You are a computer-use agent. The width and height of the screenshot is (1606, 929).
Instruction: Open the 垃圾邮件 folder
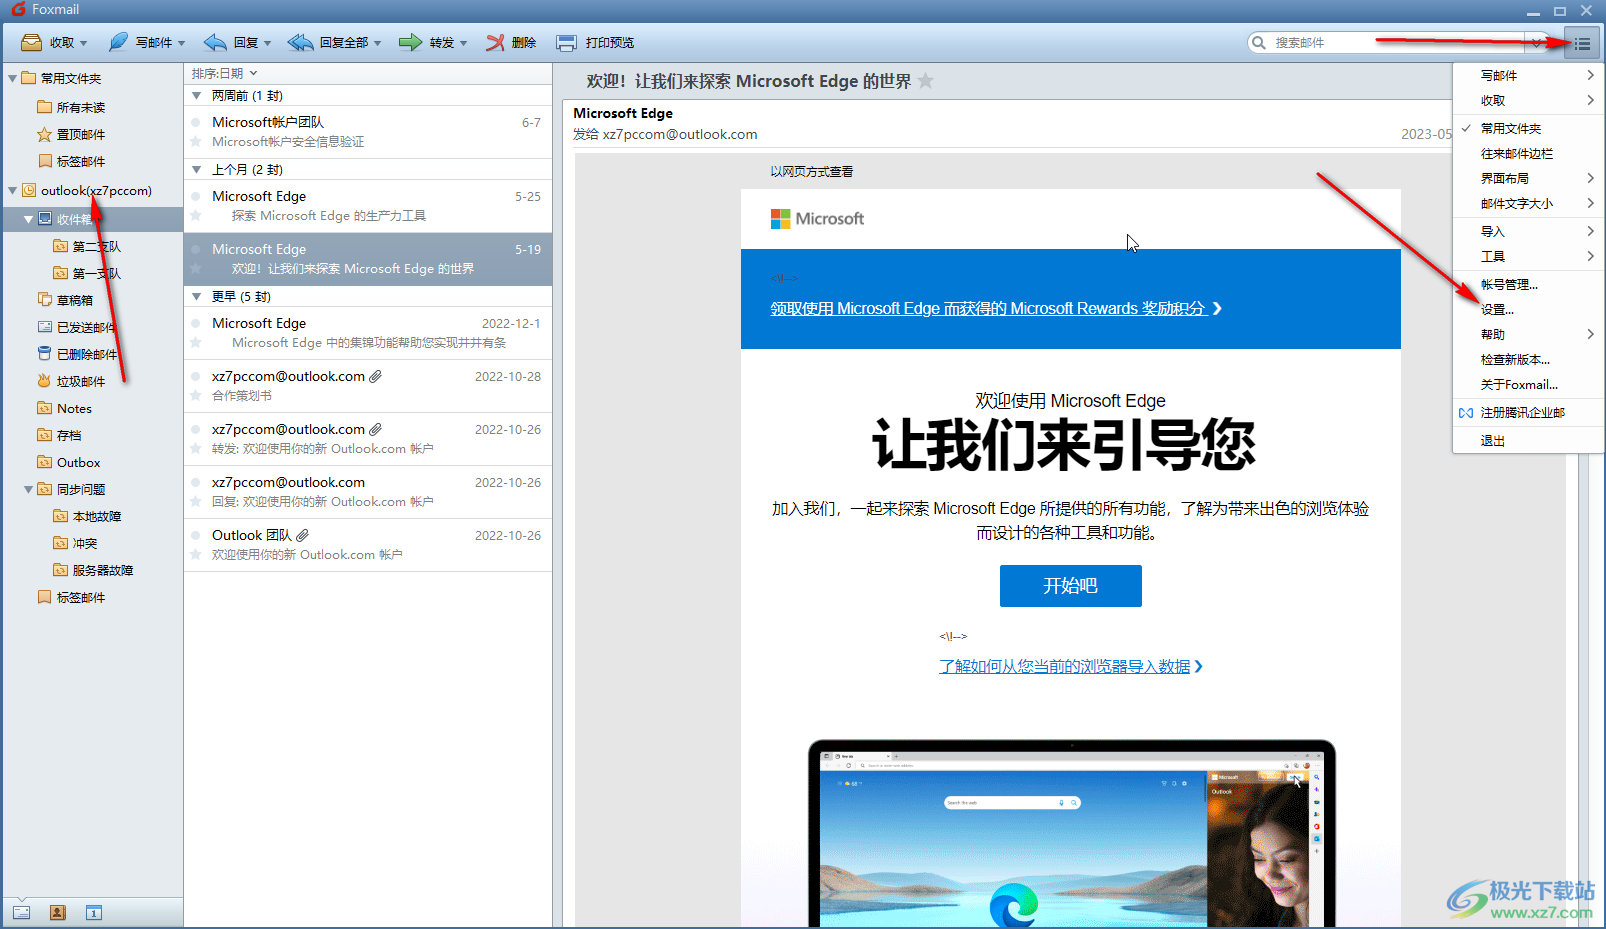tap(80, 381)
